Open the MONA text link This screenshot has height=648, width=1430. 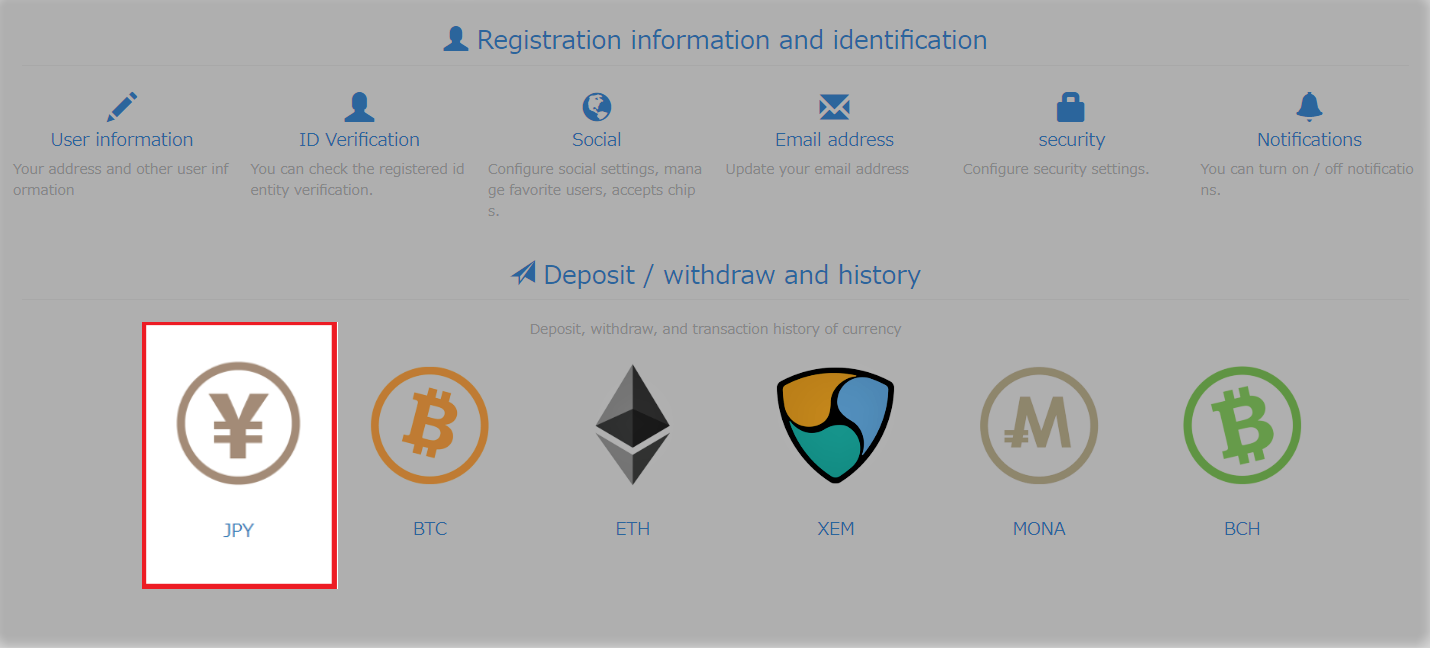click(1039, 529)
